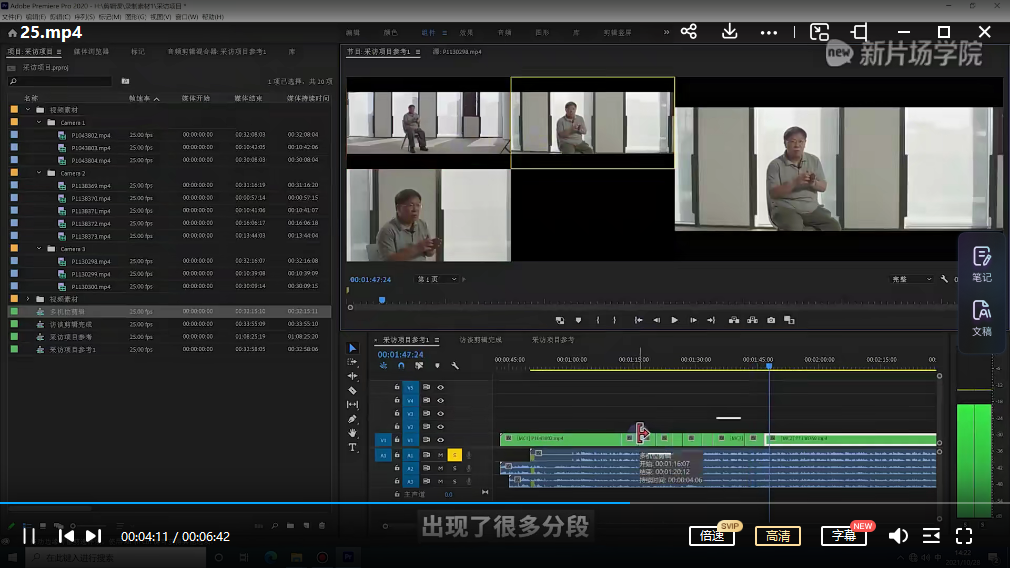Switch to the 访谈剪辑完成 timeline tab
The image size is (1010, 568).
point(481,340)
